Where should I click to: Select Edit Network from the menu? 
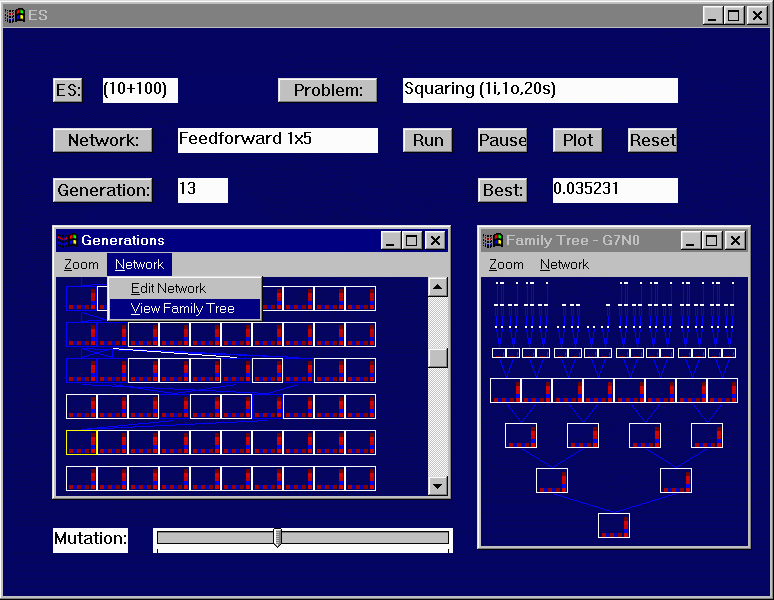(169, 288)
